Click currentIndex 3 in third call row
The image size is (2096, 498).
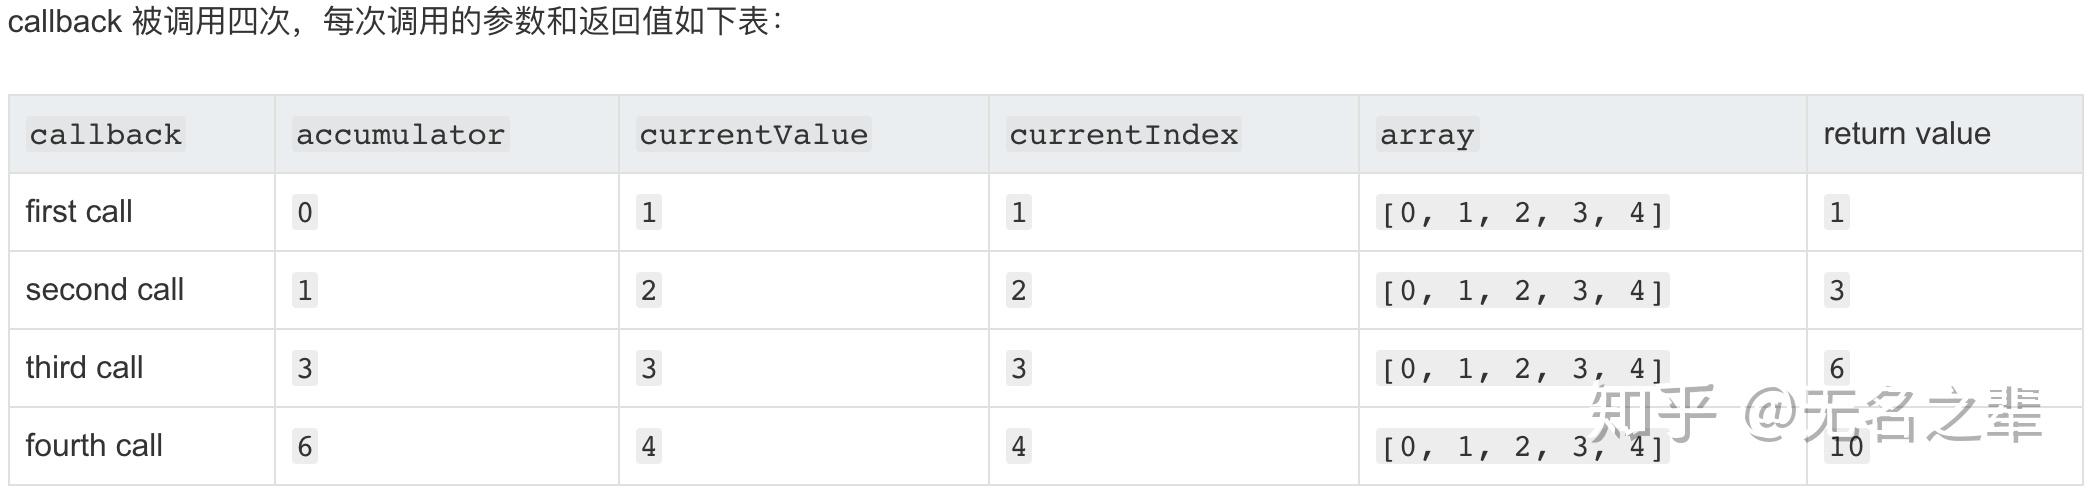pyautogui.click(x=1018, y=369)
